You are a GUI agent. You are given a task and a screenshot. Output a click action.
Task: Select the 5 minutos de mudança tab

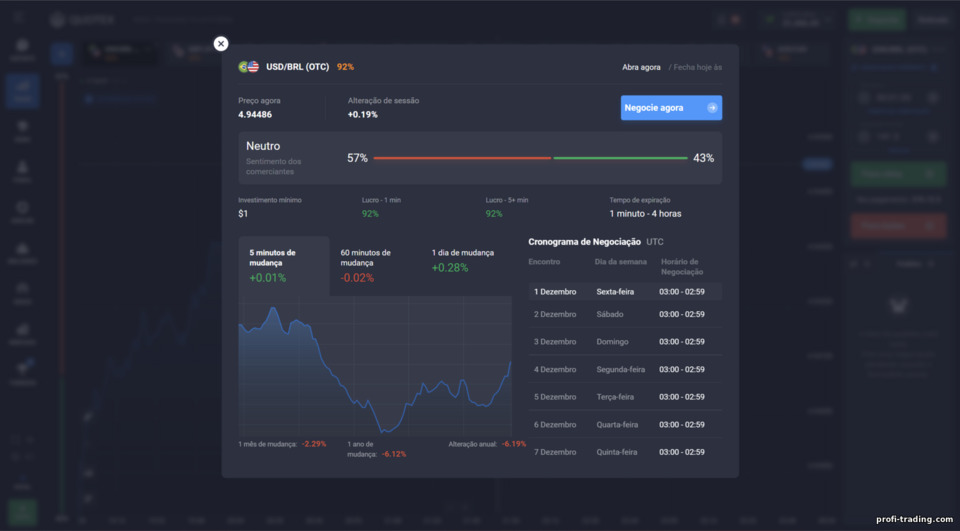point(283,266)
